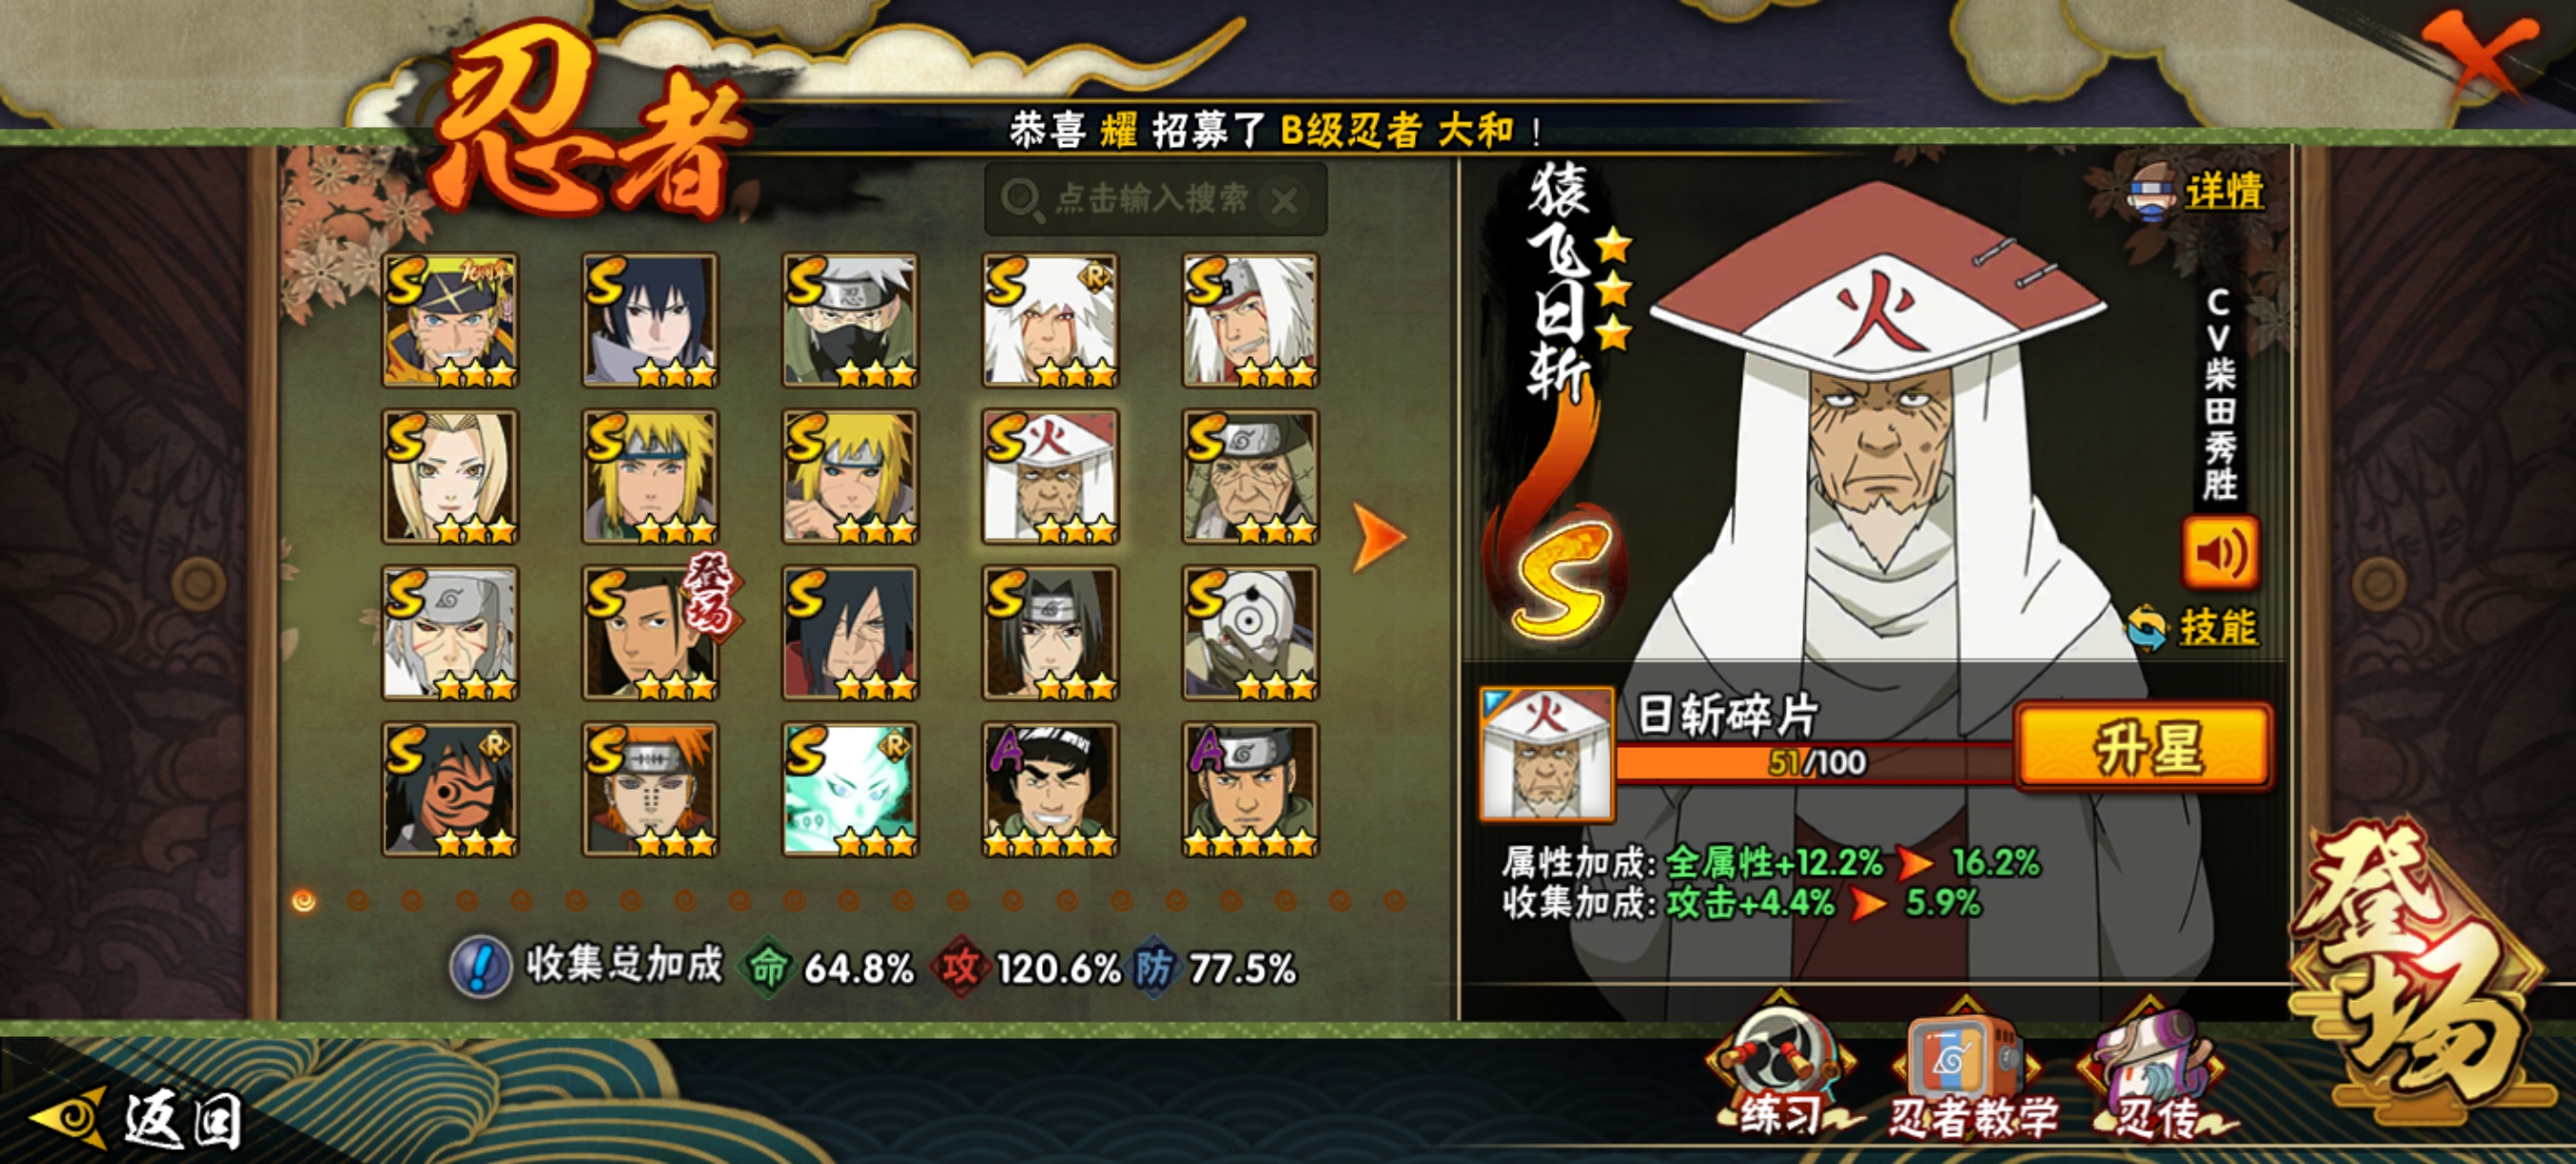Select the masked Kakashi portrait
2576x1164 pixels.
click(x=850, y=320)
